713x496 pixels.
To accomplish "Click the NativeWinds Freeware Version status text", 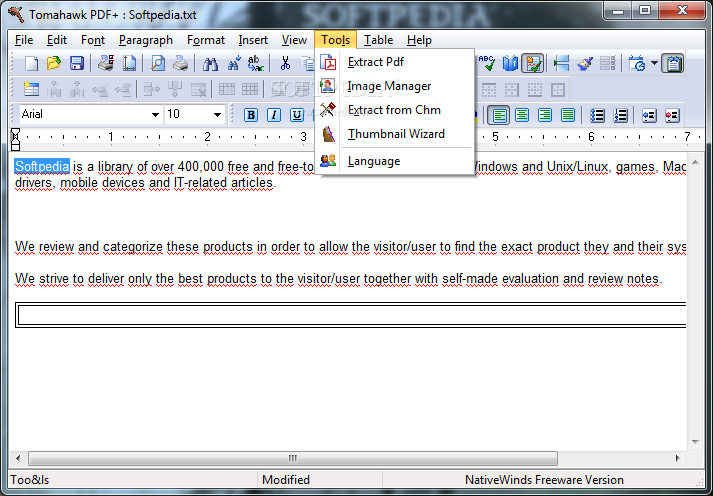I will tap(544, 480).
